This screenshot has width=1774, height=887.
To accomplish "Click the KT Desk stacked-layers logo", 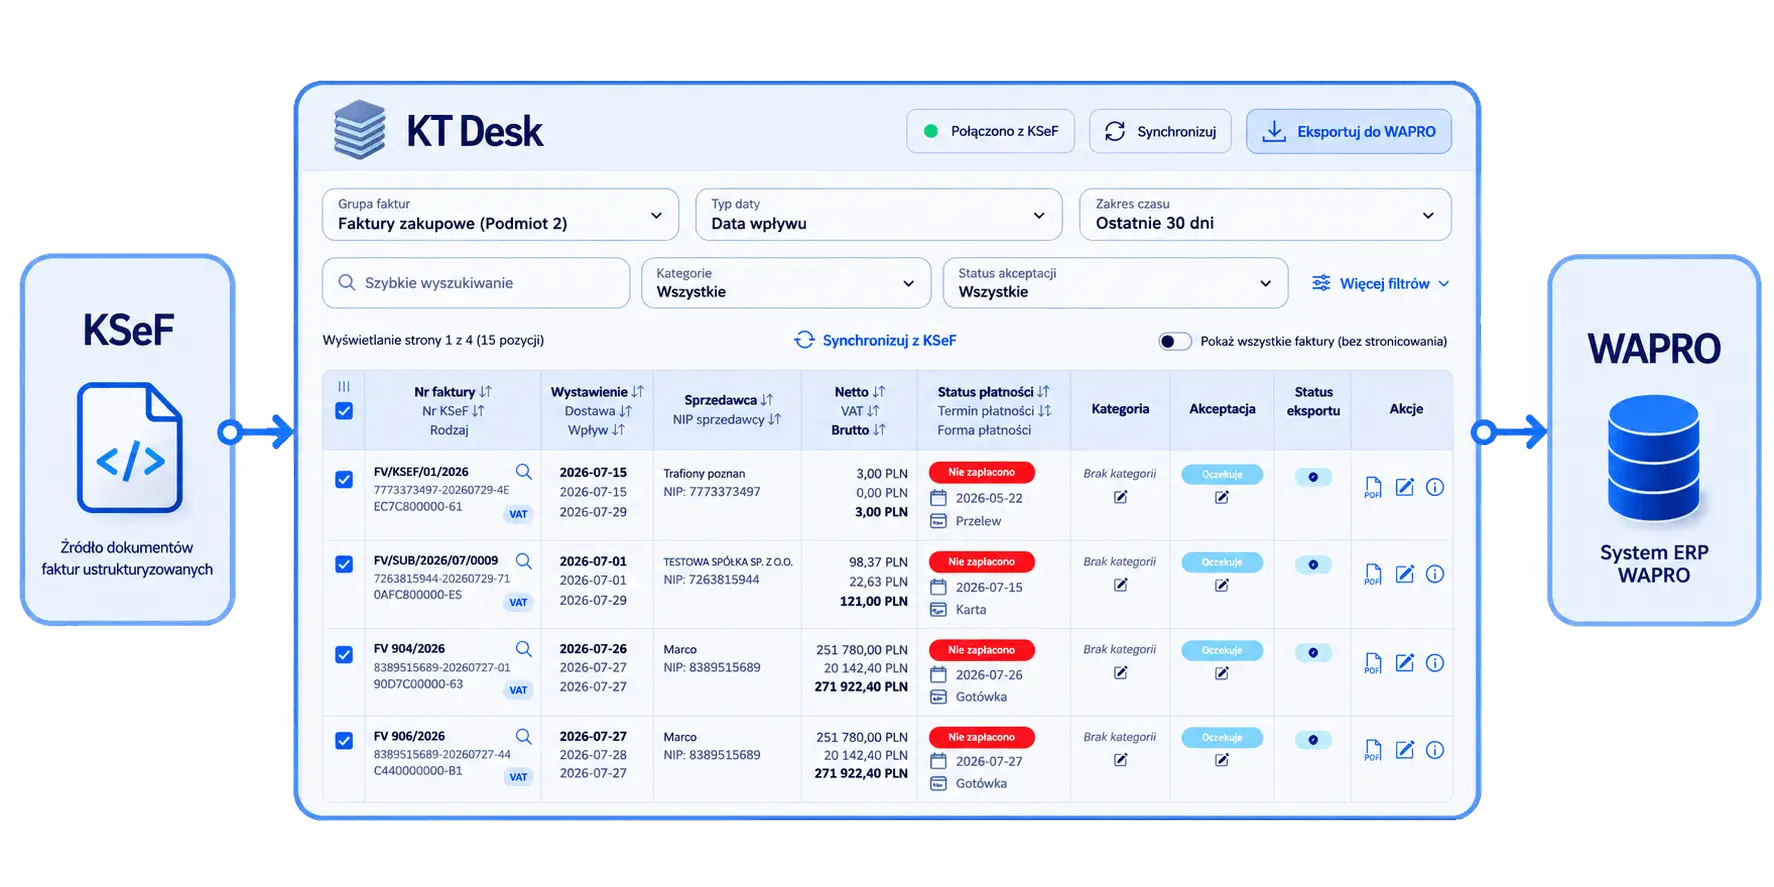I will (x=359, y=130).
